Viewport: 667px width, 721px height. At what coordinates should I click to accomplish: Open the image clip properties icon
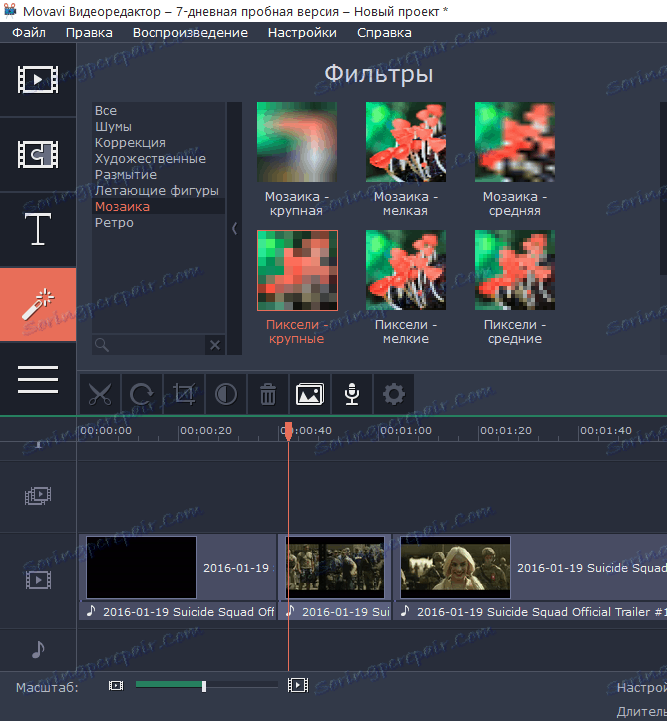[310, 395]
